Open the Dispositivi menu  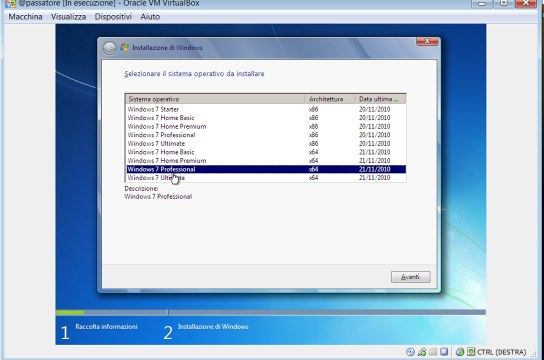click(x=113, y=17)
